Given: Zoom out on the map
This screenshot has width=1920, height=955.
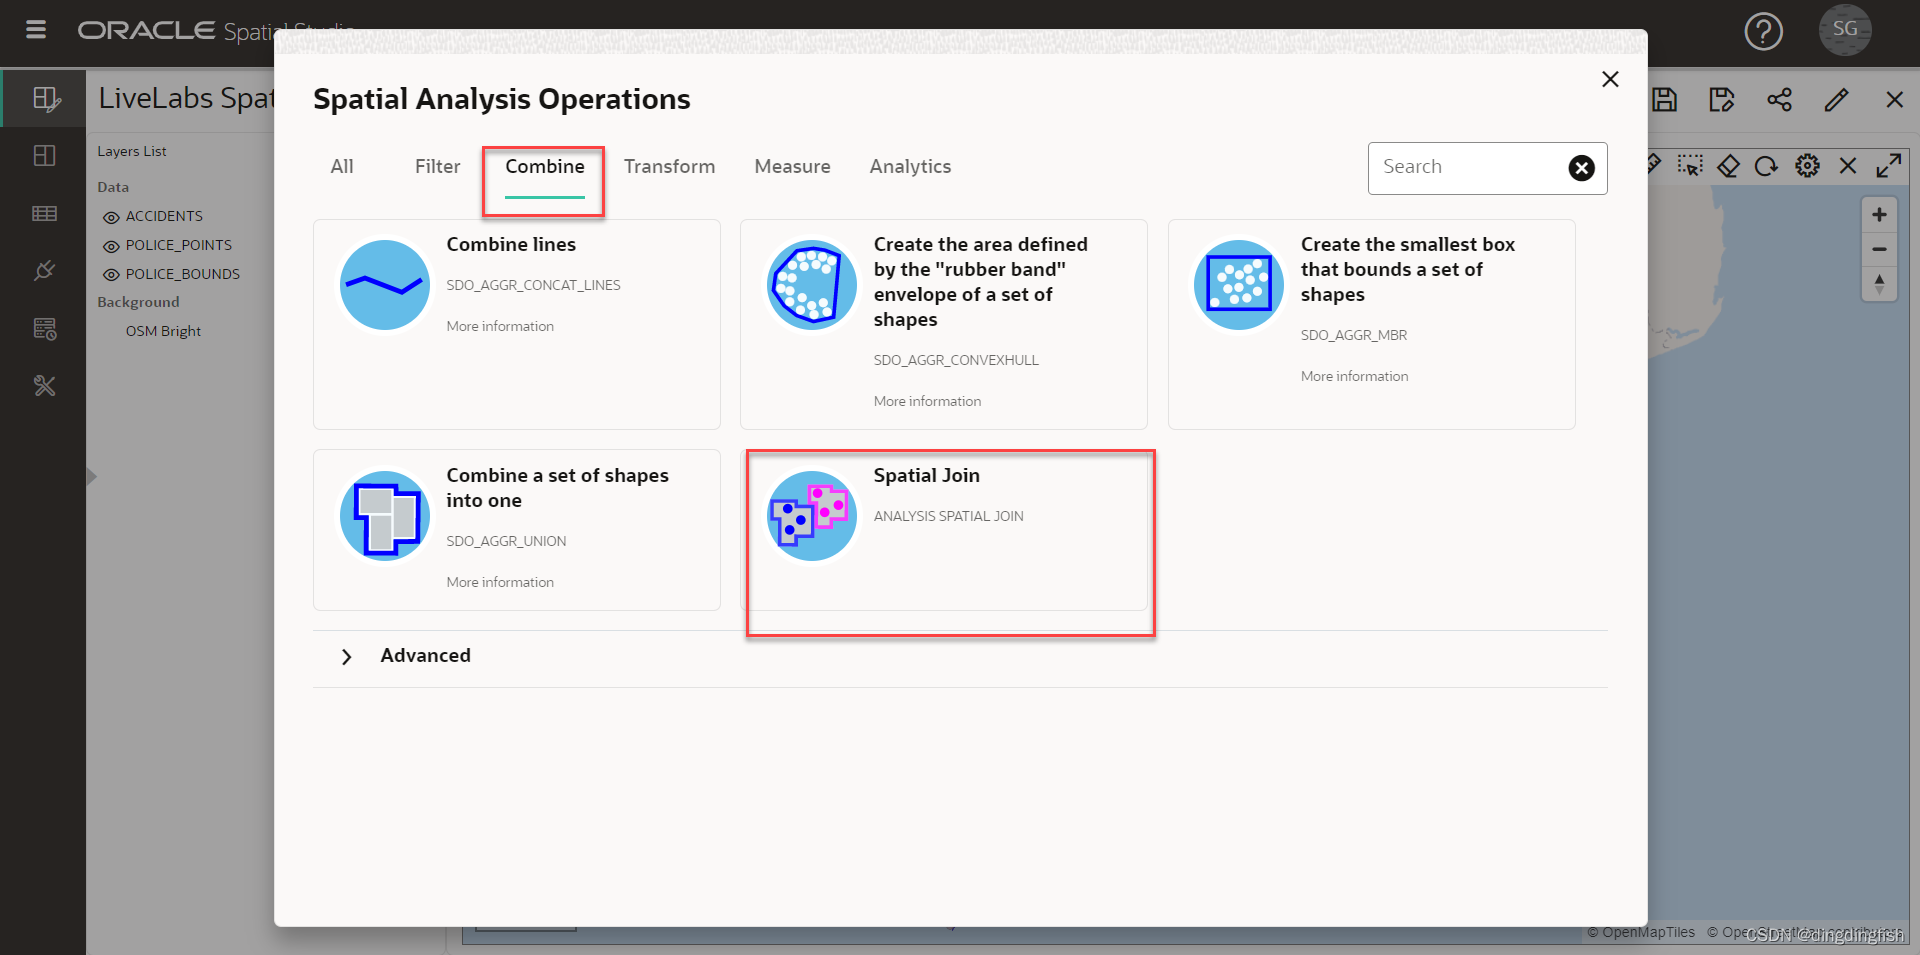Looking at the screenshot, I should [1879, 249].
